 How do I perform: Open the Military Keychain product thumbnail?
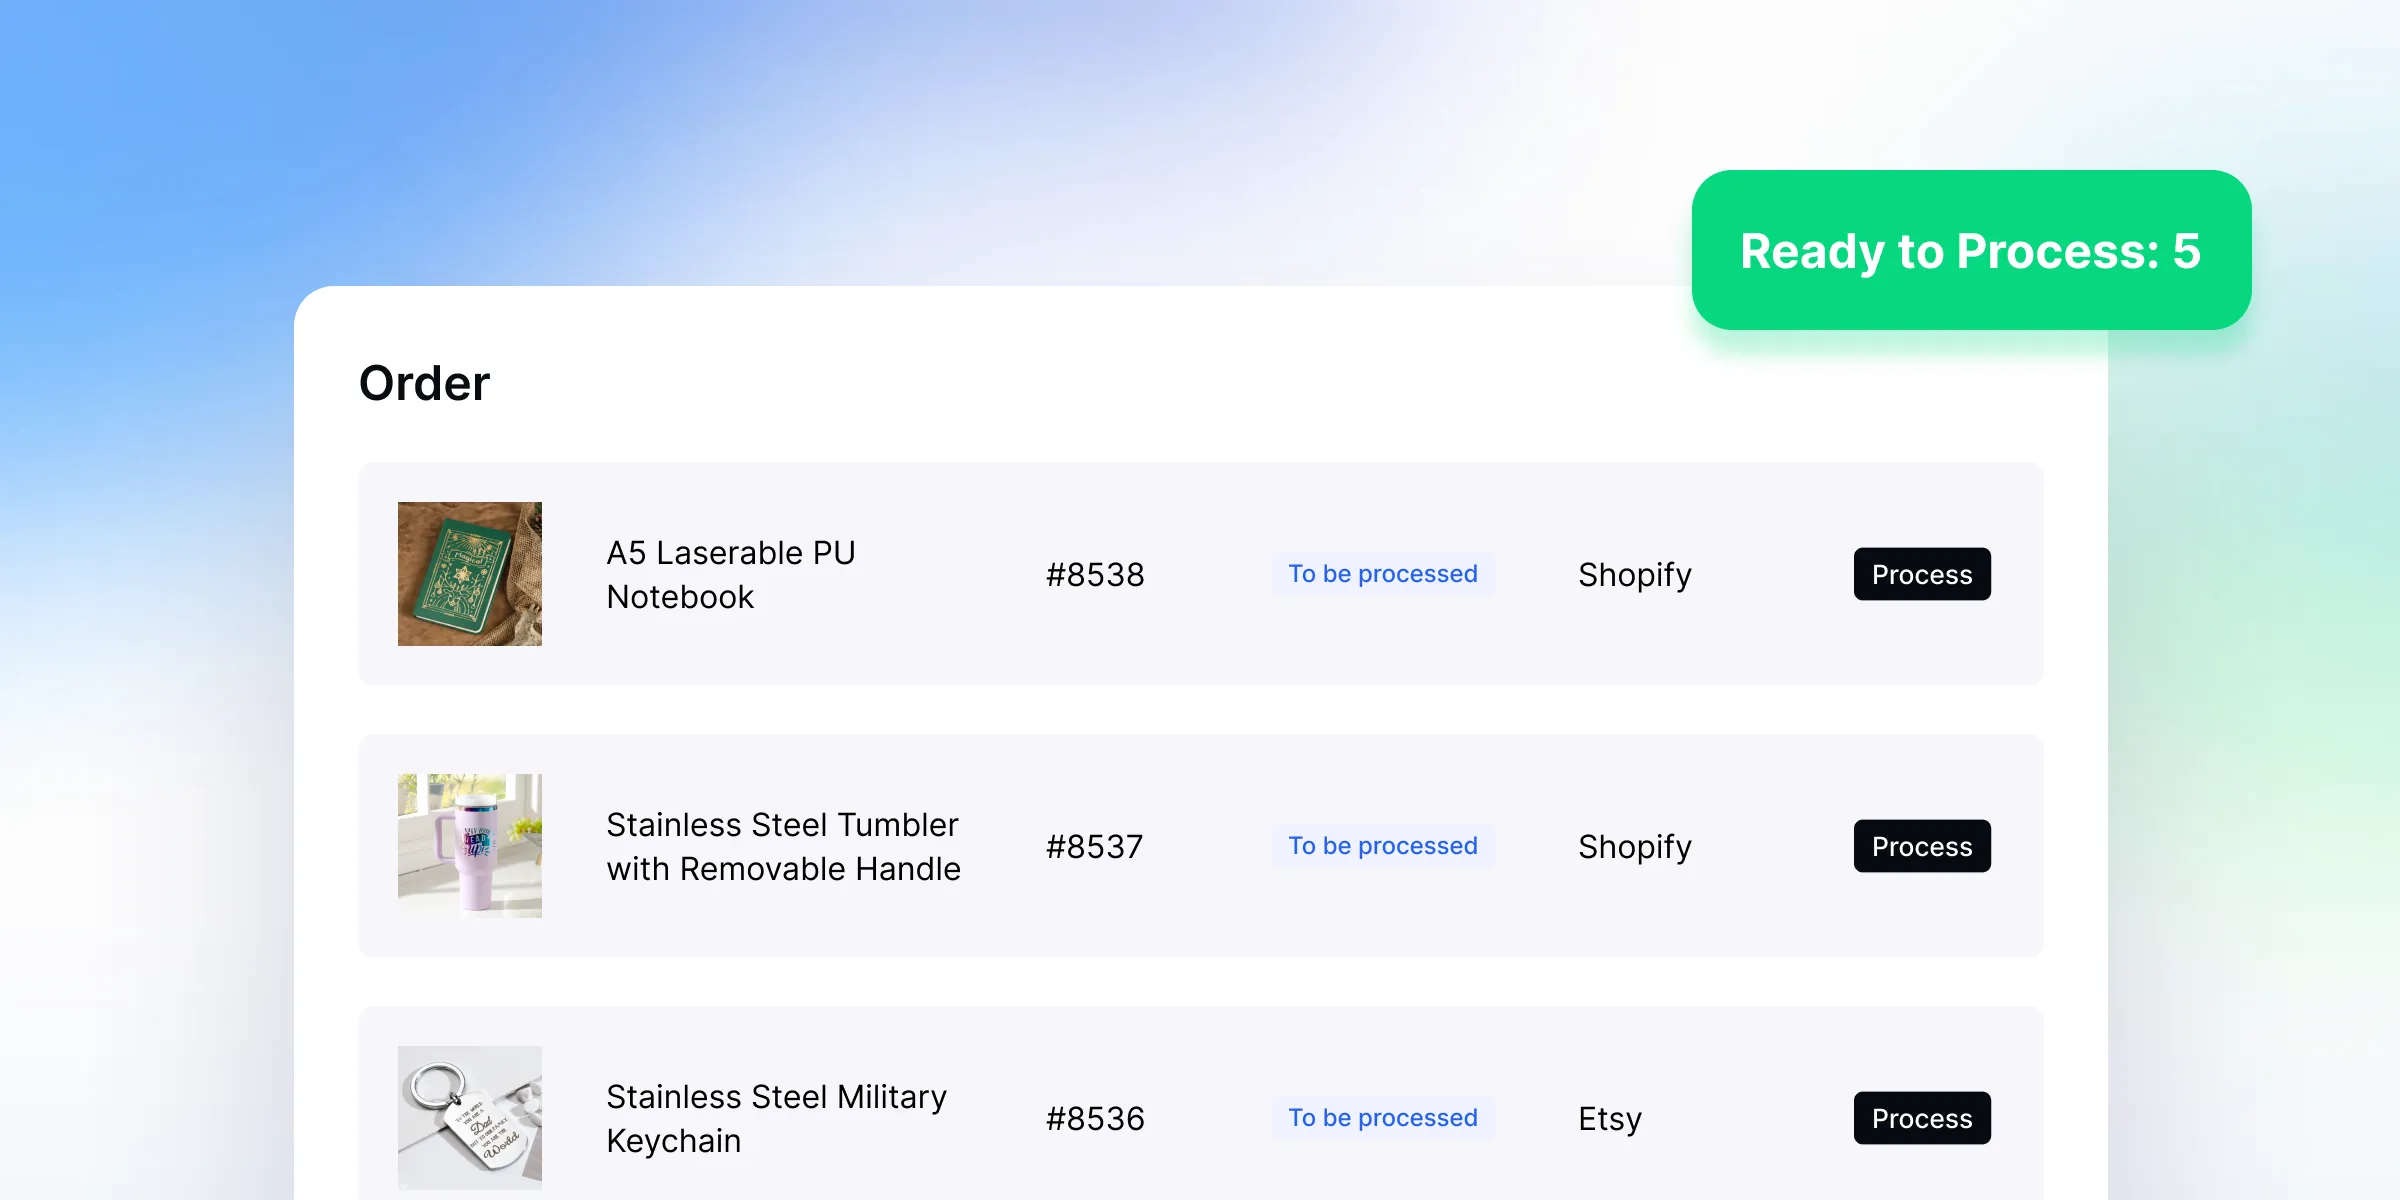pyautogui.click(x=469, y=1118)
